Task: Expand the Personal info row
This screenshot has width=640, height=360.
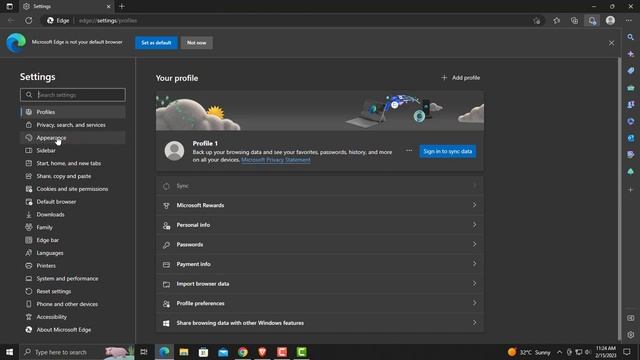Action: (x=320, y=225)
